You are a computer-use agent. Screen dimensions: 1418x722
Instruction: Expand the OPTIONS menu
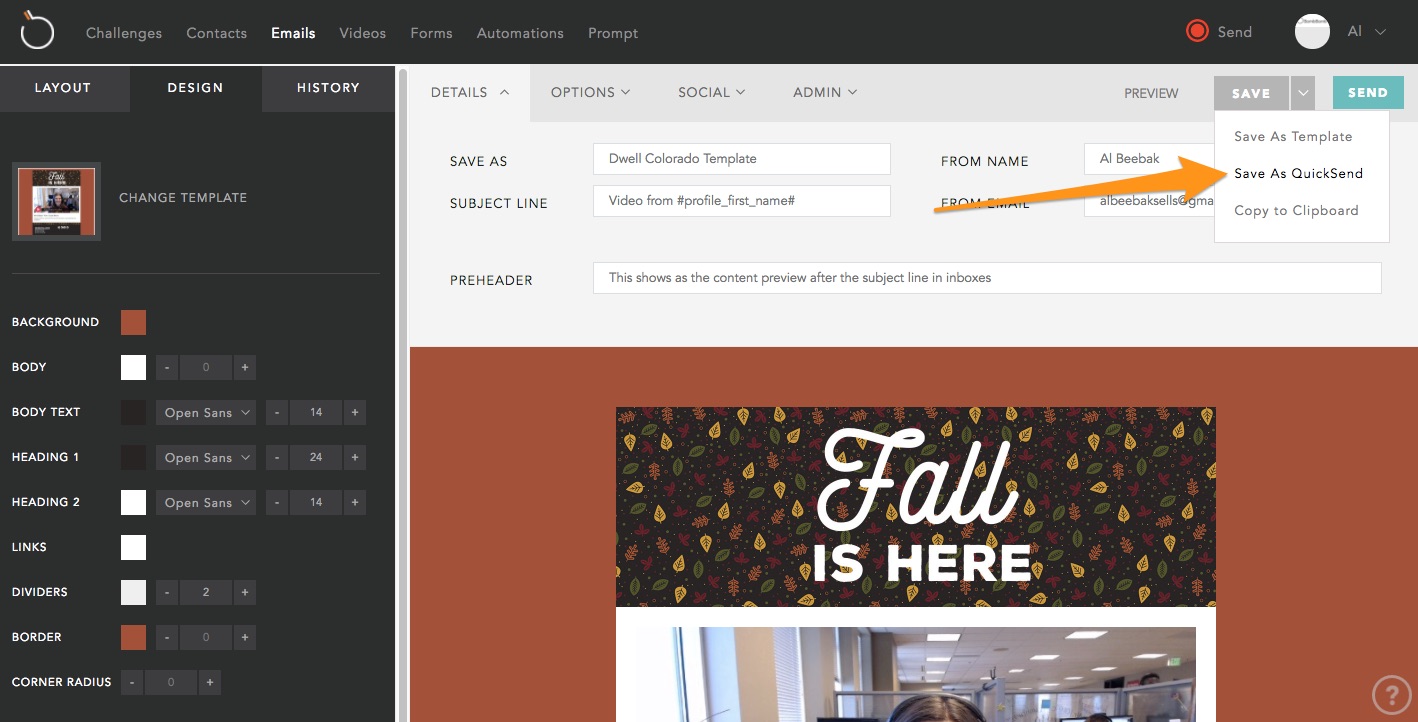pos(590,92)
